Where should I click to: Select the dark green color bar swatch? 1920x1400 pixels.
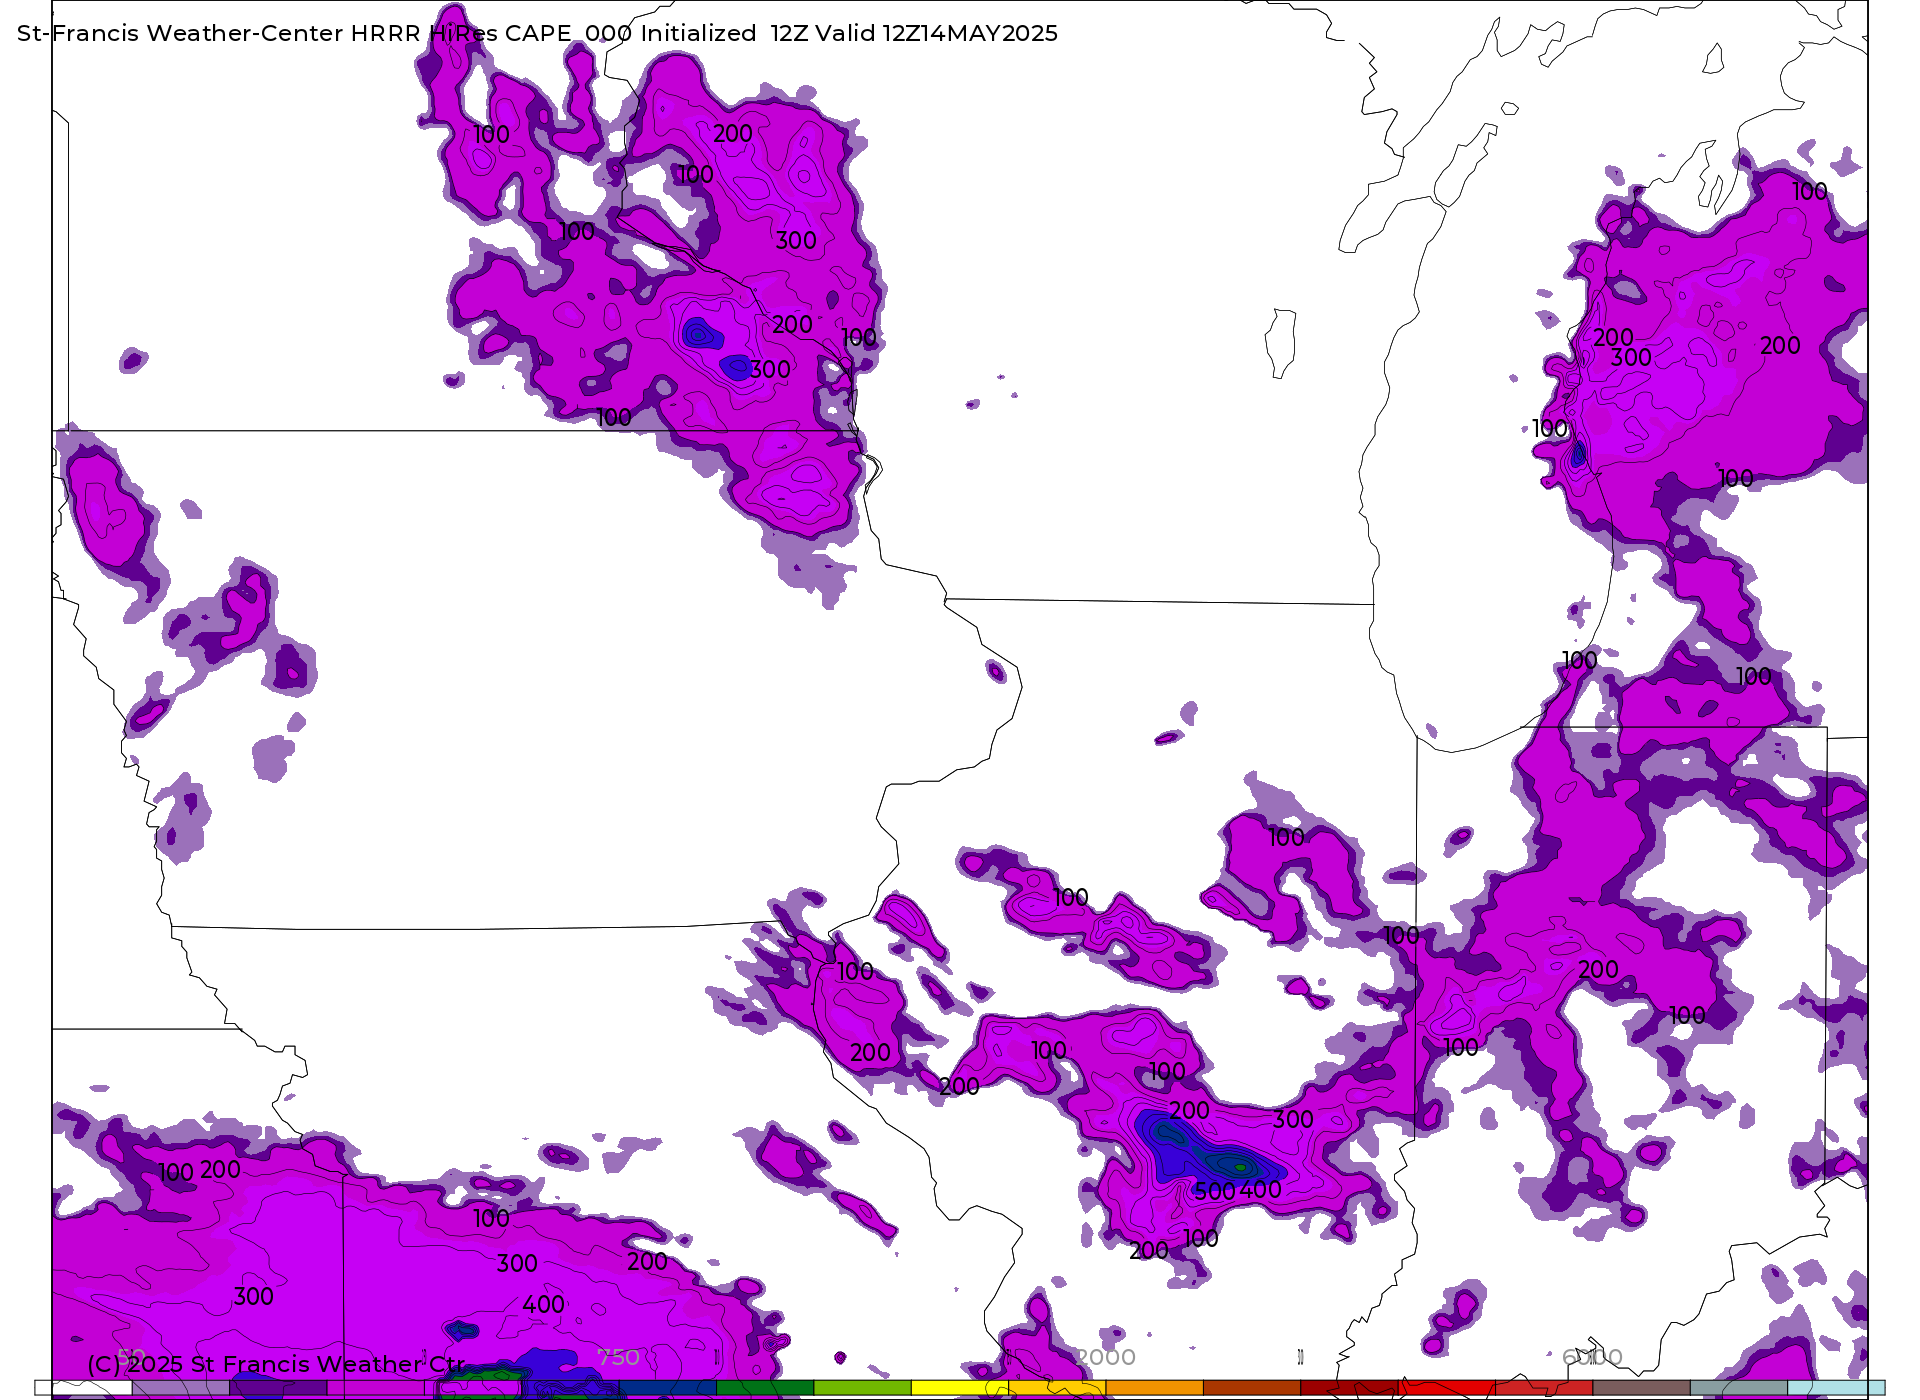(765, 1388)
